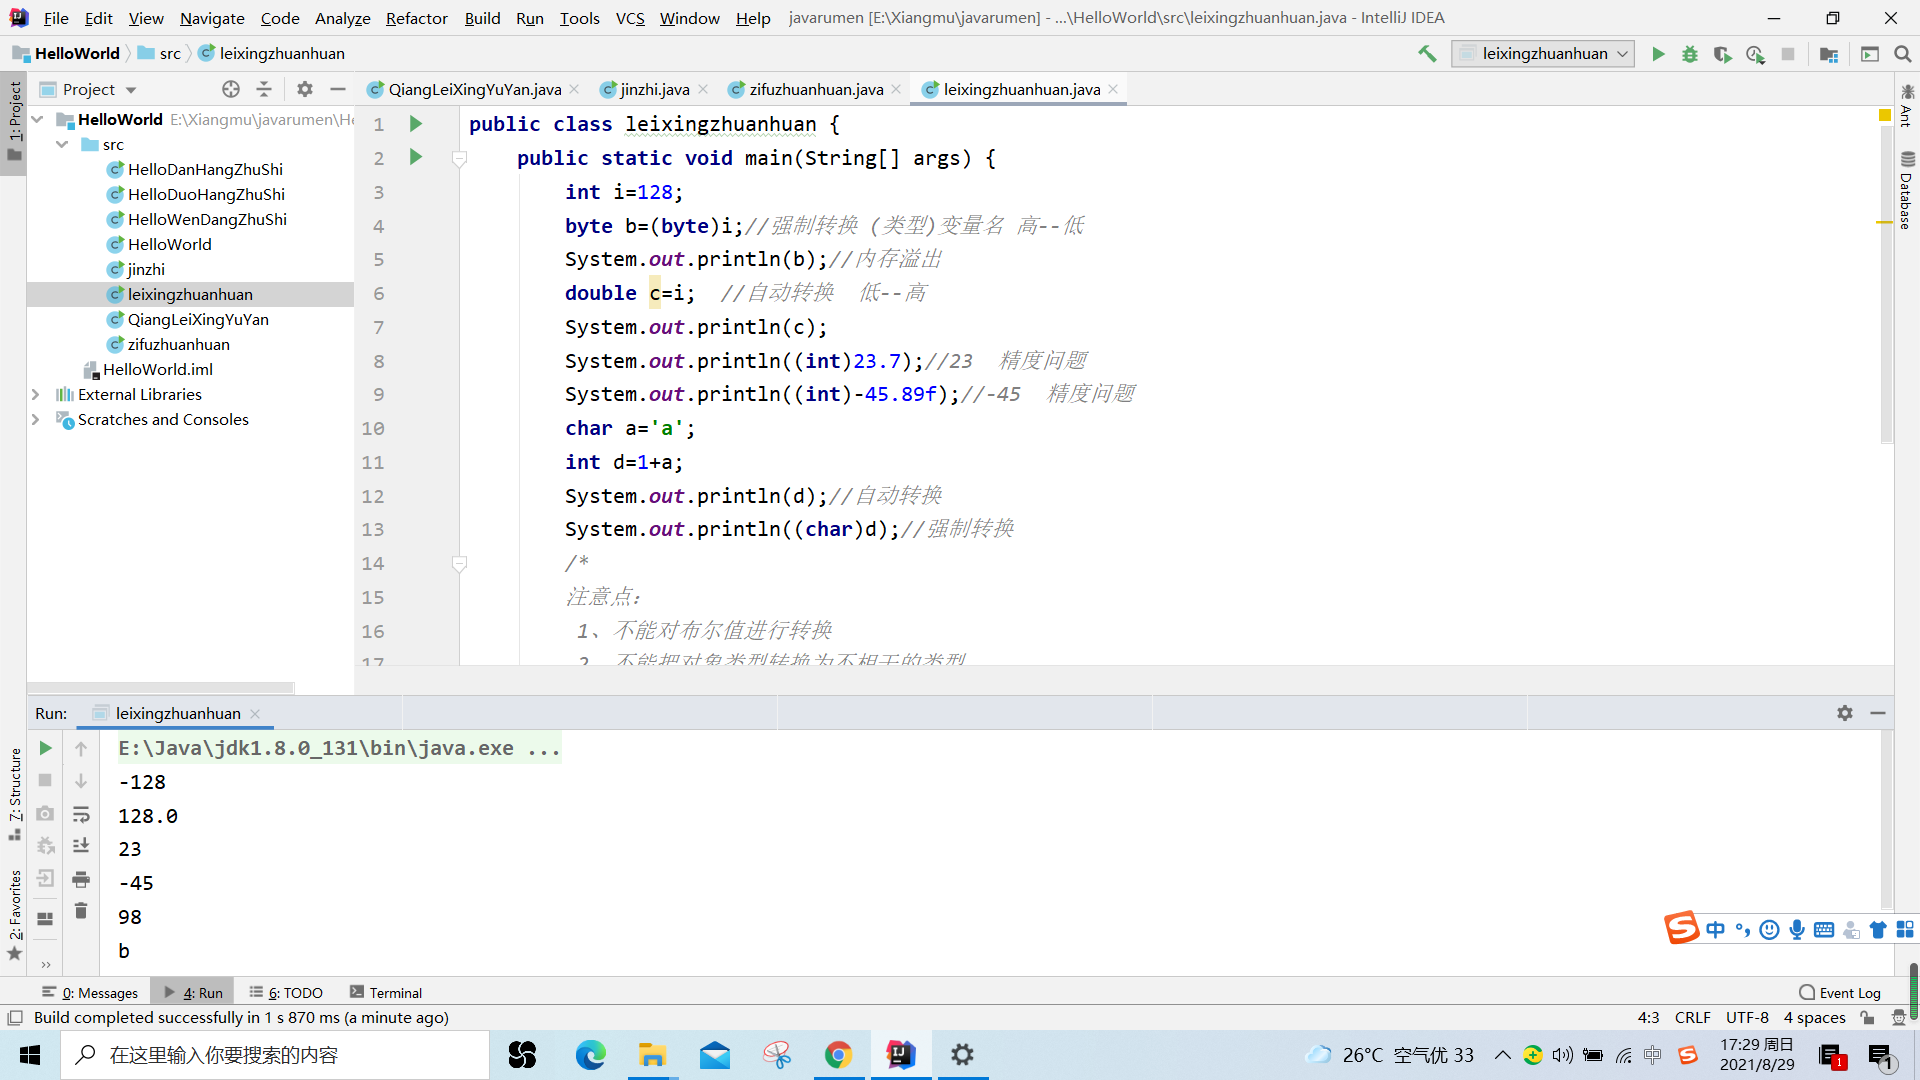Click the print icon in Run console

[x=81, y=880]
